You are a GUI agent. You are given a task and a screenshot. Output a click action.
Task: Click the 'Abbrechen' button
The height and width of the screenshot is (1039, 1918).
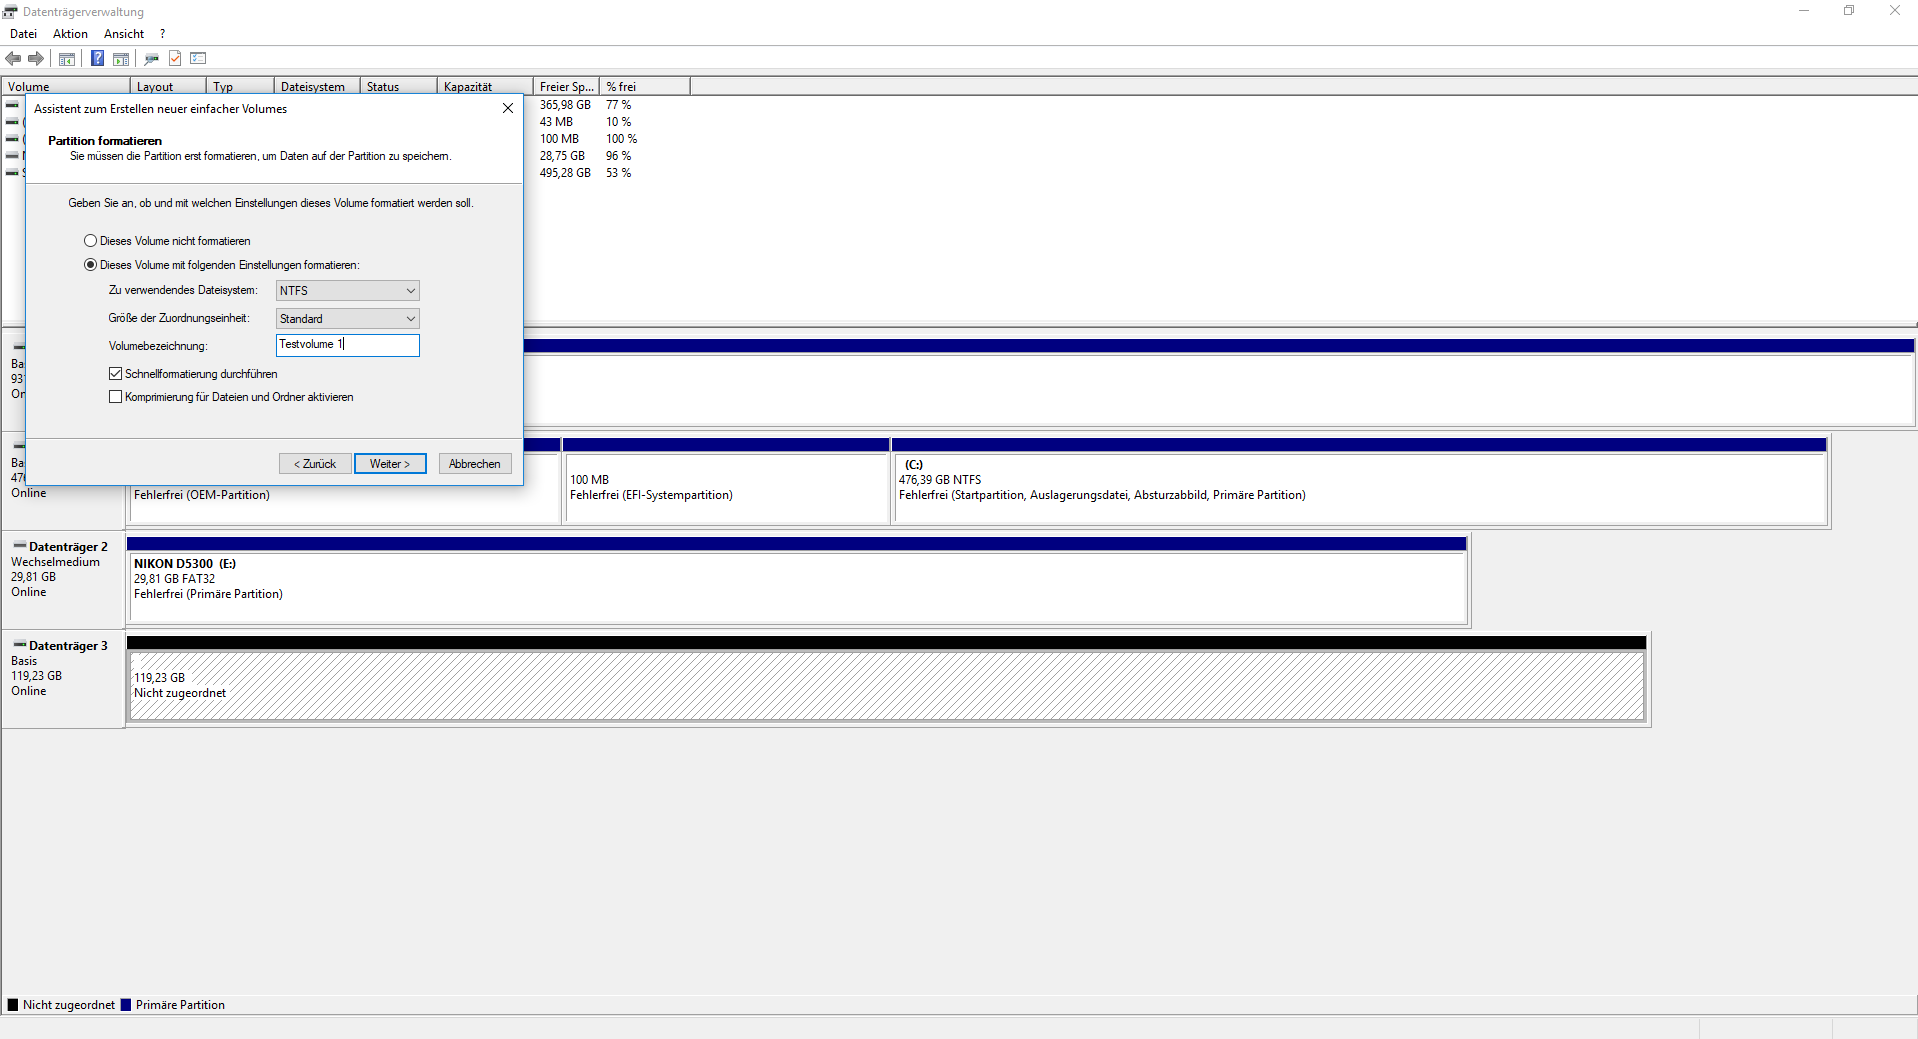[x=475, y=464]
